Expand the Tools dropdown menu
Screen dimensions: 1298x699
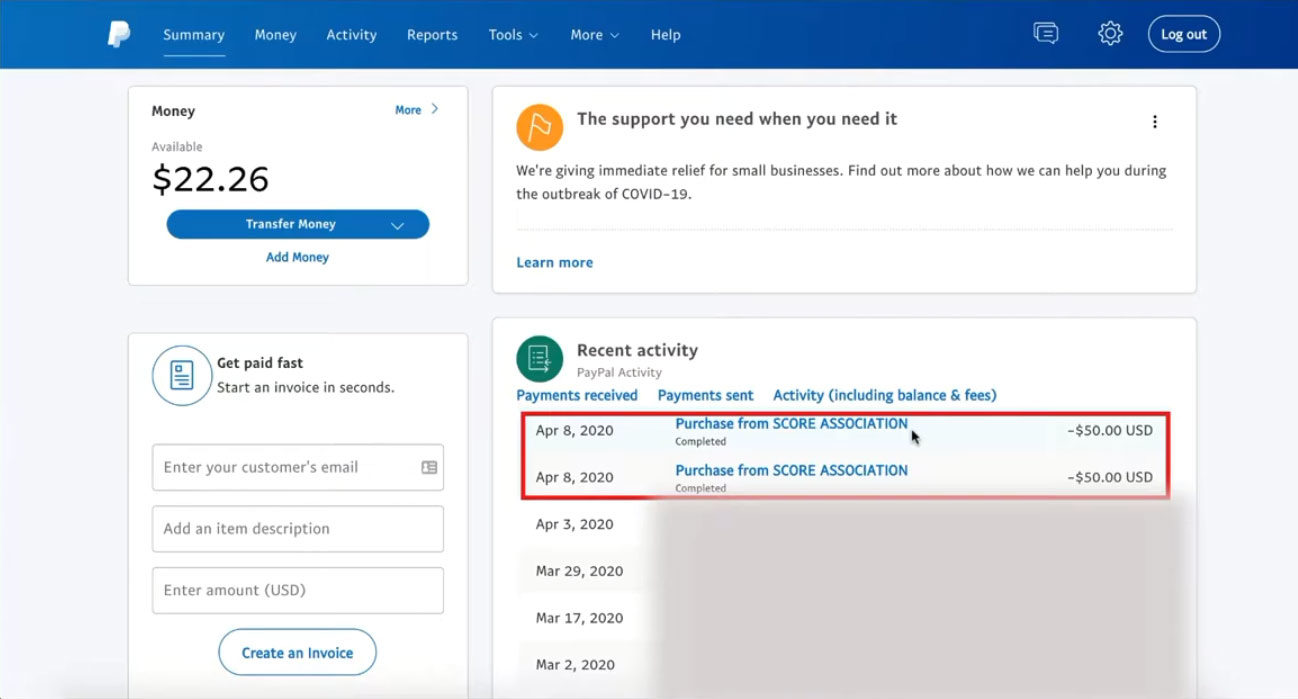click(514, 34)
